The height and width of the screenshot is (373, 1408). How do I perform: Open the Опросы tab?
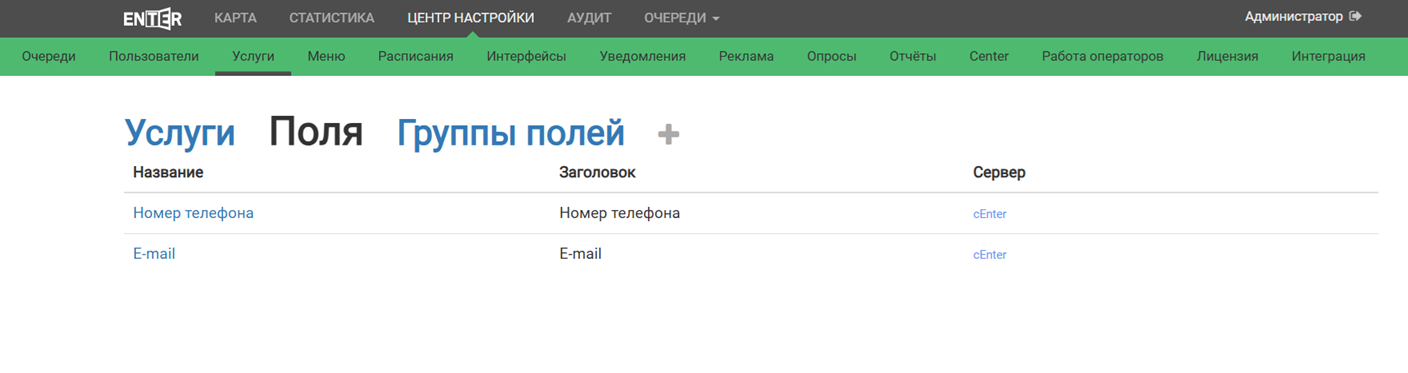click(x=832, y=56)
